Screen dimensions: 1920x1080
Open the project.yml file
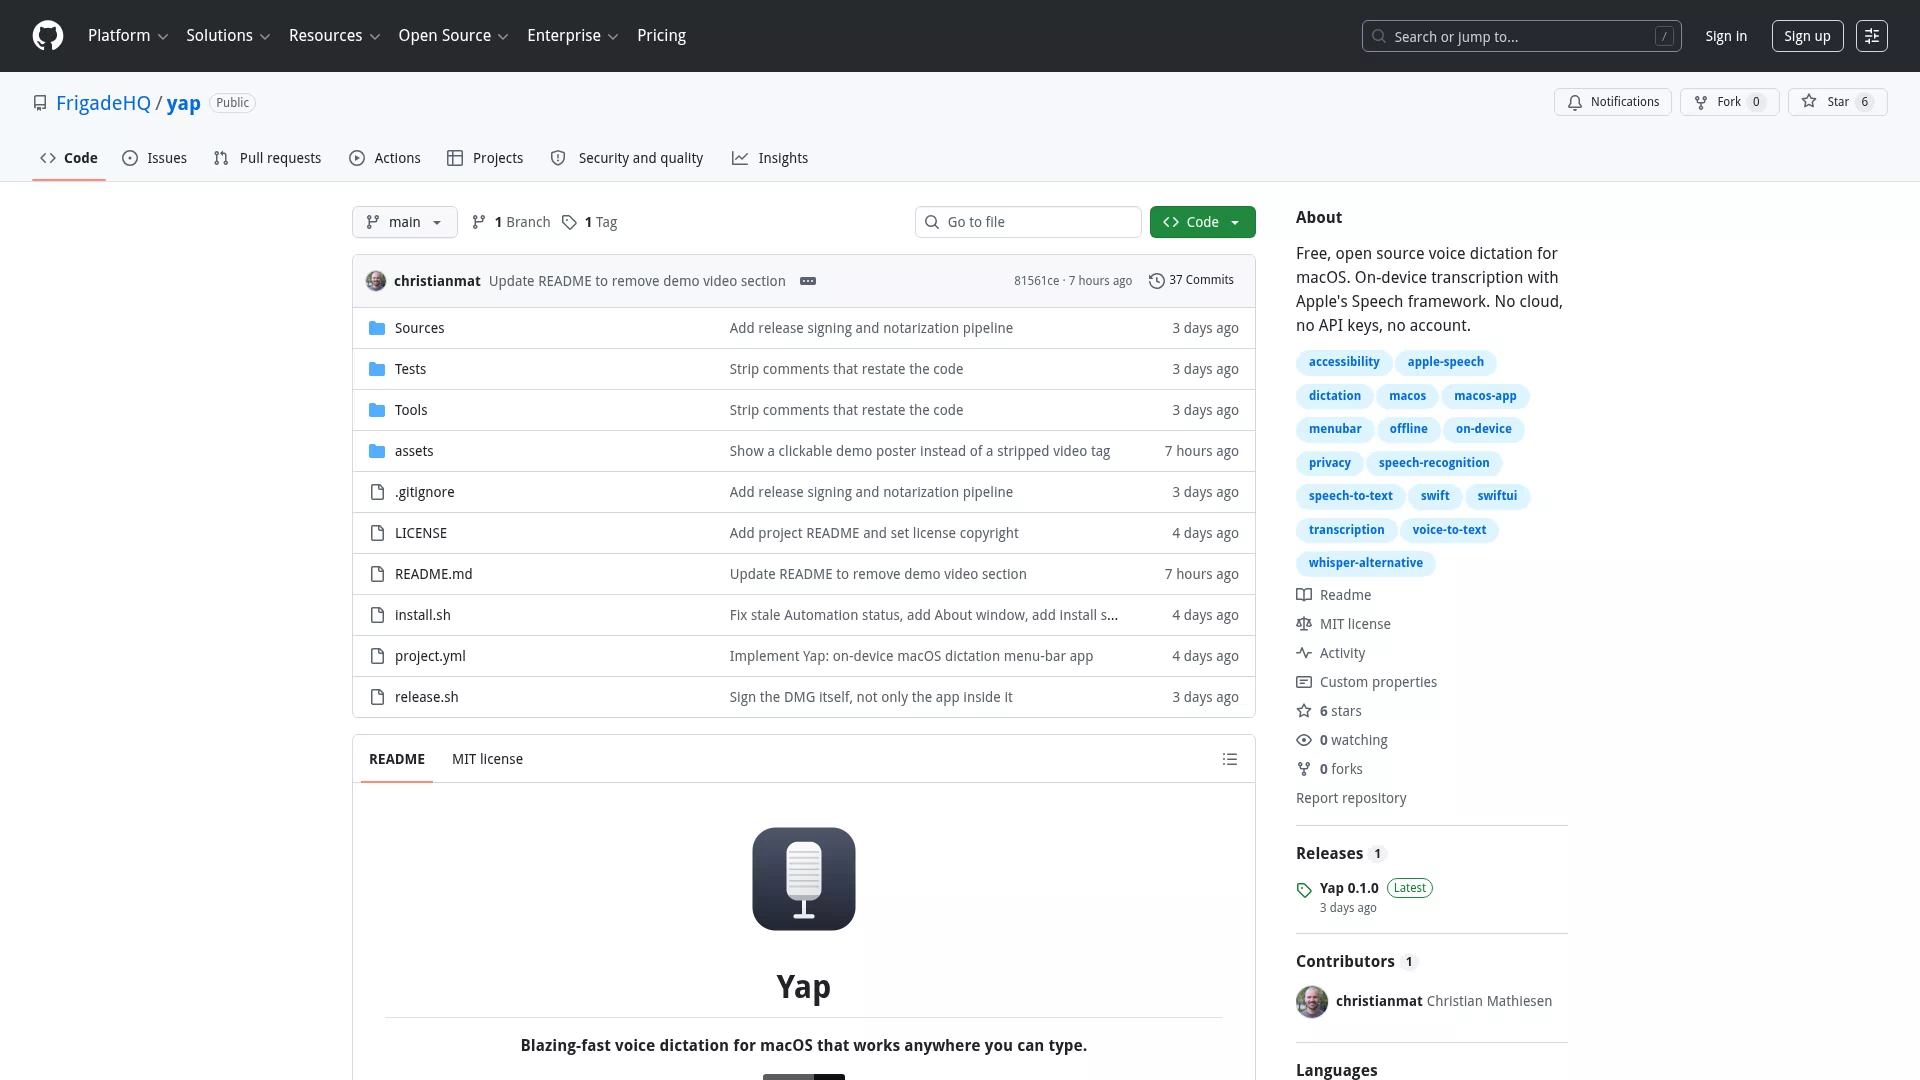tap(430, 656)
